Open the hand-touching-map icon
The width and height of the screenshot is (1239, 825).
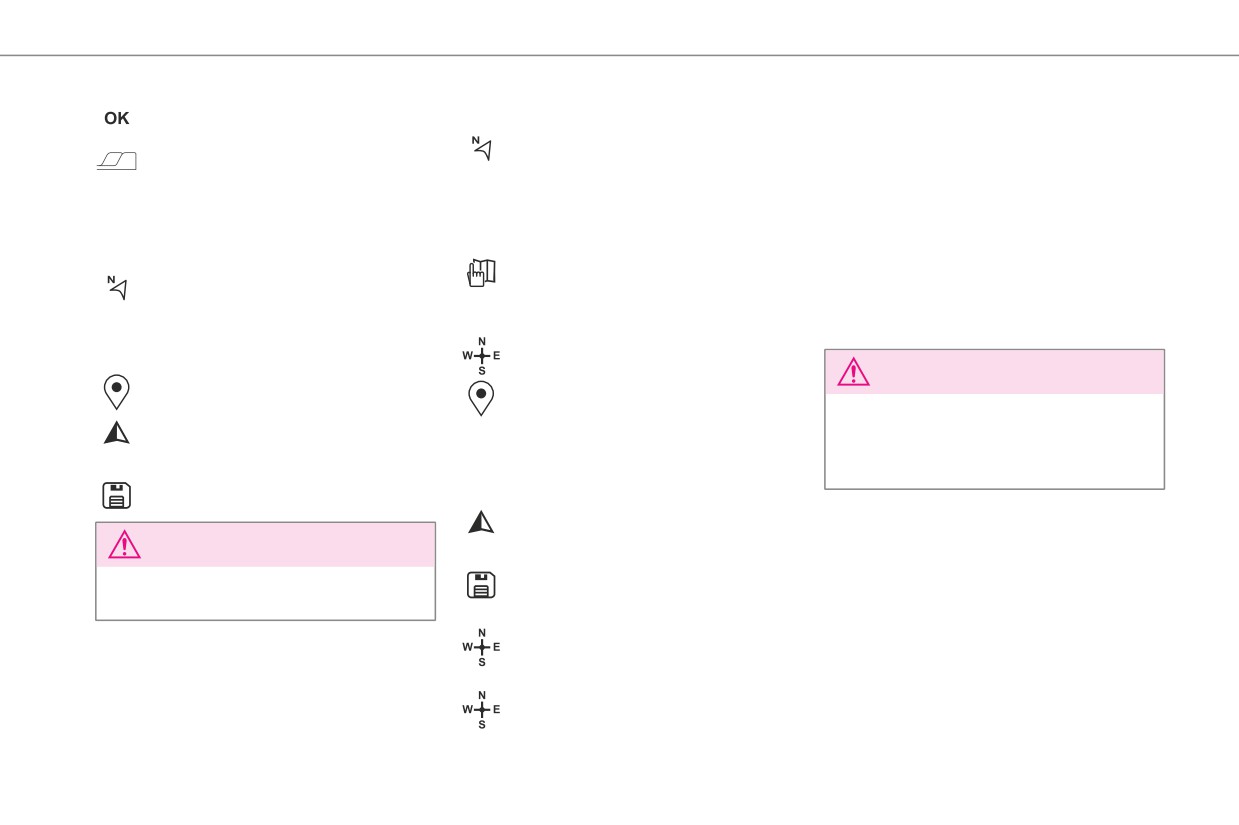pos(482,272)
